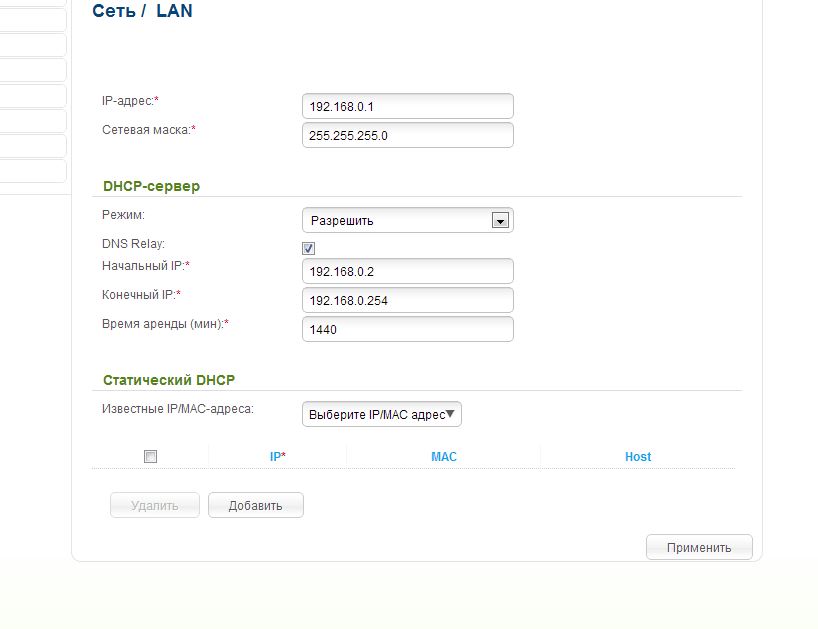Click the DHCP-сервер section heading
818x629 pixels.
tap(151, 186)
